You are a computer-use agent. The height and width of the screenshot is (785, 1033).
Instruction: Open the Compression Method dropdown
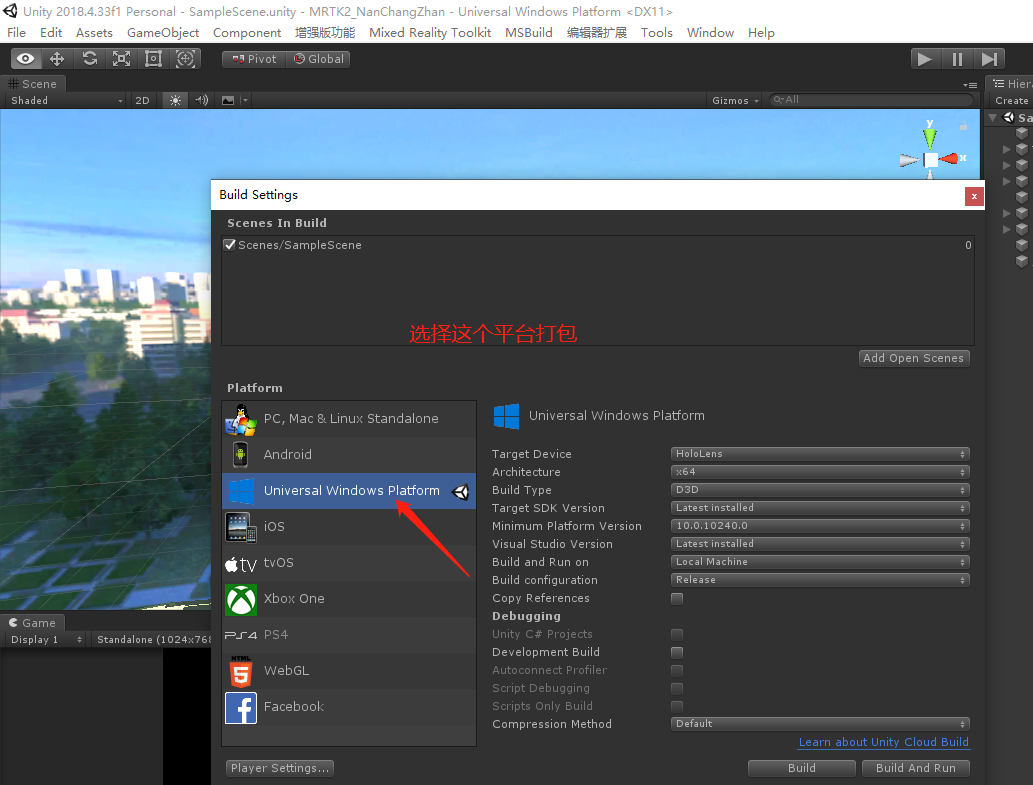(x=820, y=723)
